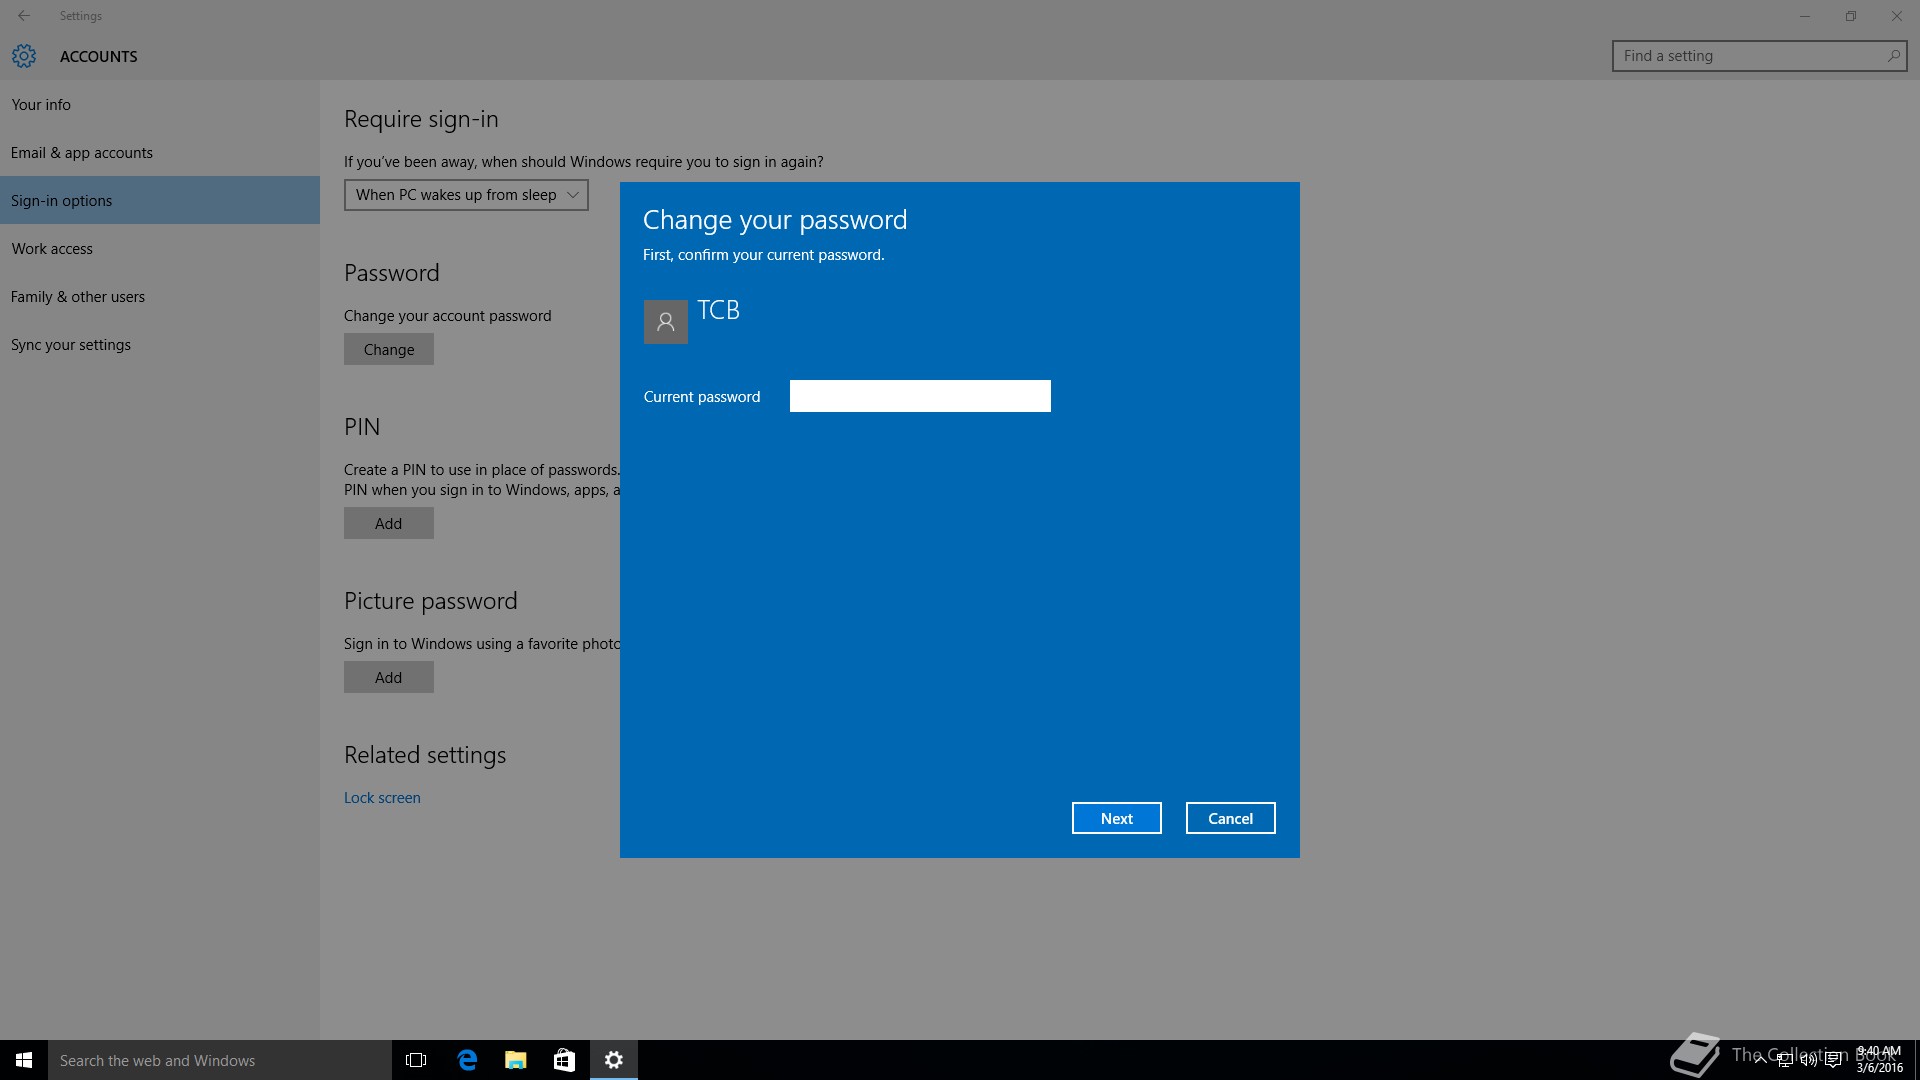Image resolution: width=1920 pixels, height=1080 pixels.
Task: Open the Work access section
Action: pos(160,248)
